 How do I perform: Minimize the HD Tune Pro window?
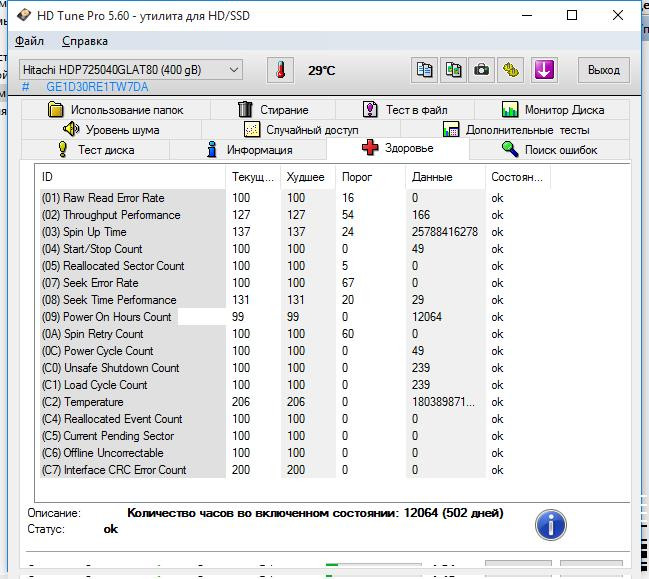click(527, 15)
